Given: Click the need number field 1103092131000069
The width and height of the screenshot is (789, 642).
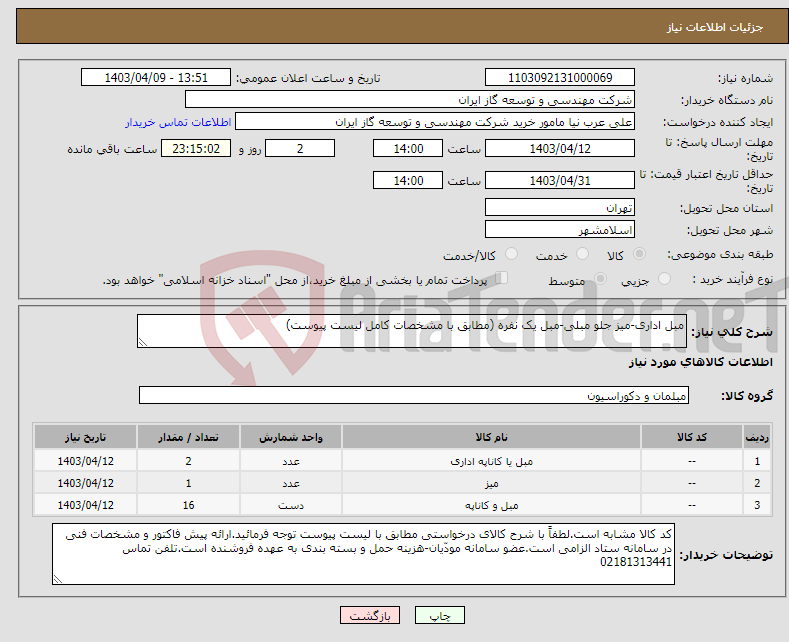Looking at the screenshot, I should tap(560, 77).
